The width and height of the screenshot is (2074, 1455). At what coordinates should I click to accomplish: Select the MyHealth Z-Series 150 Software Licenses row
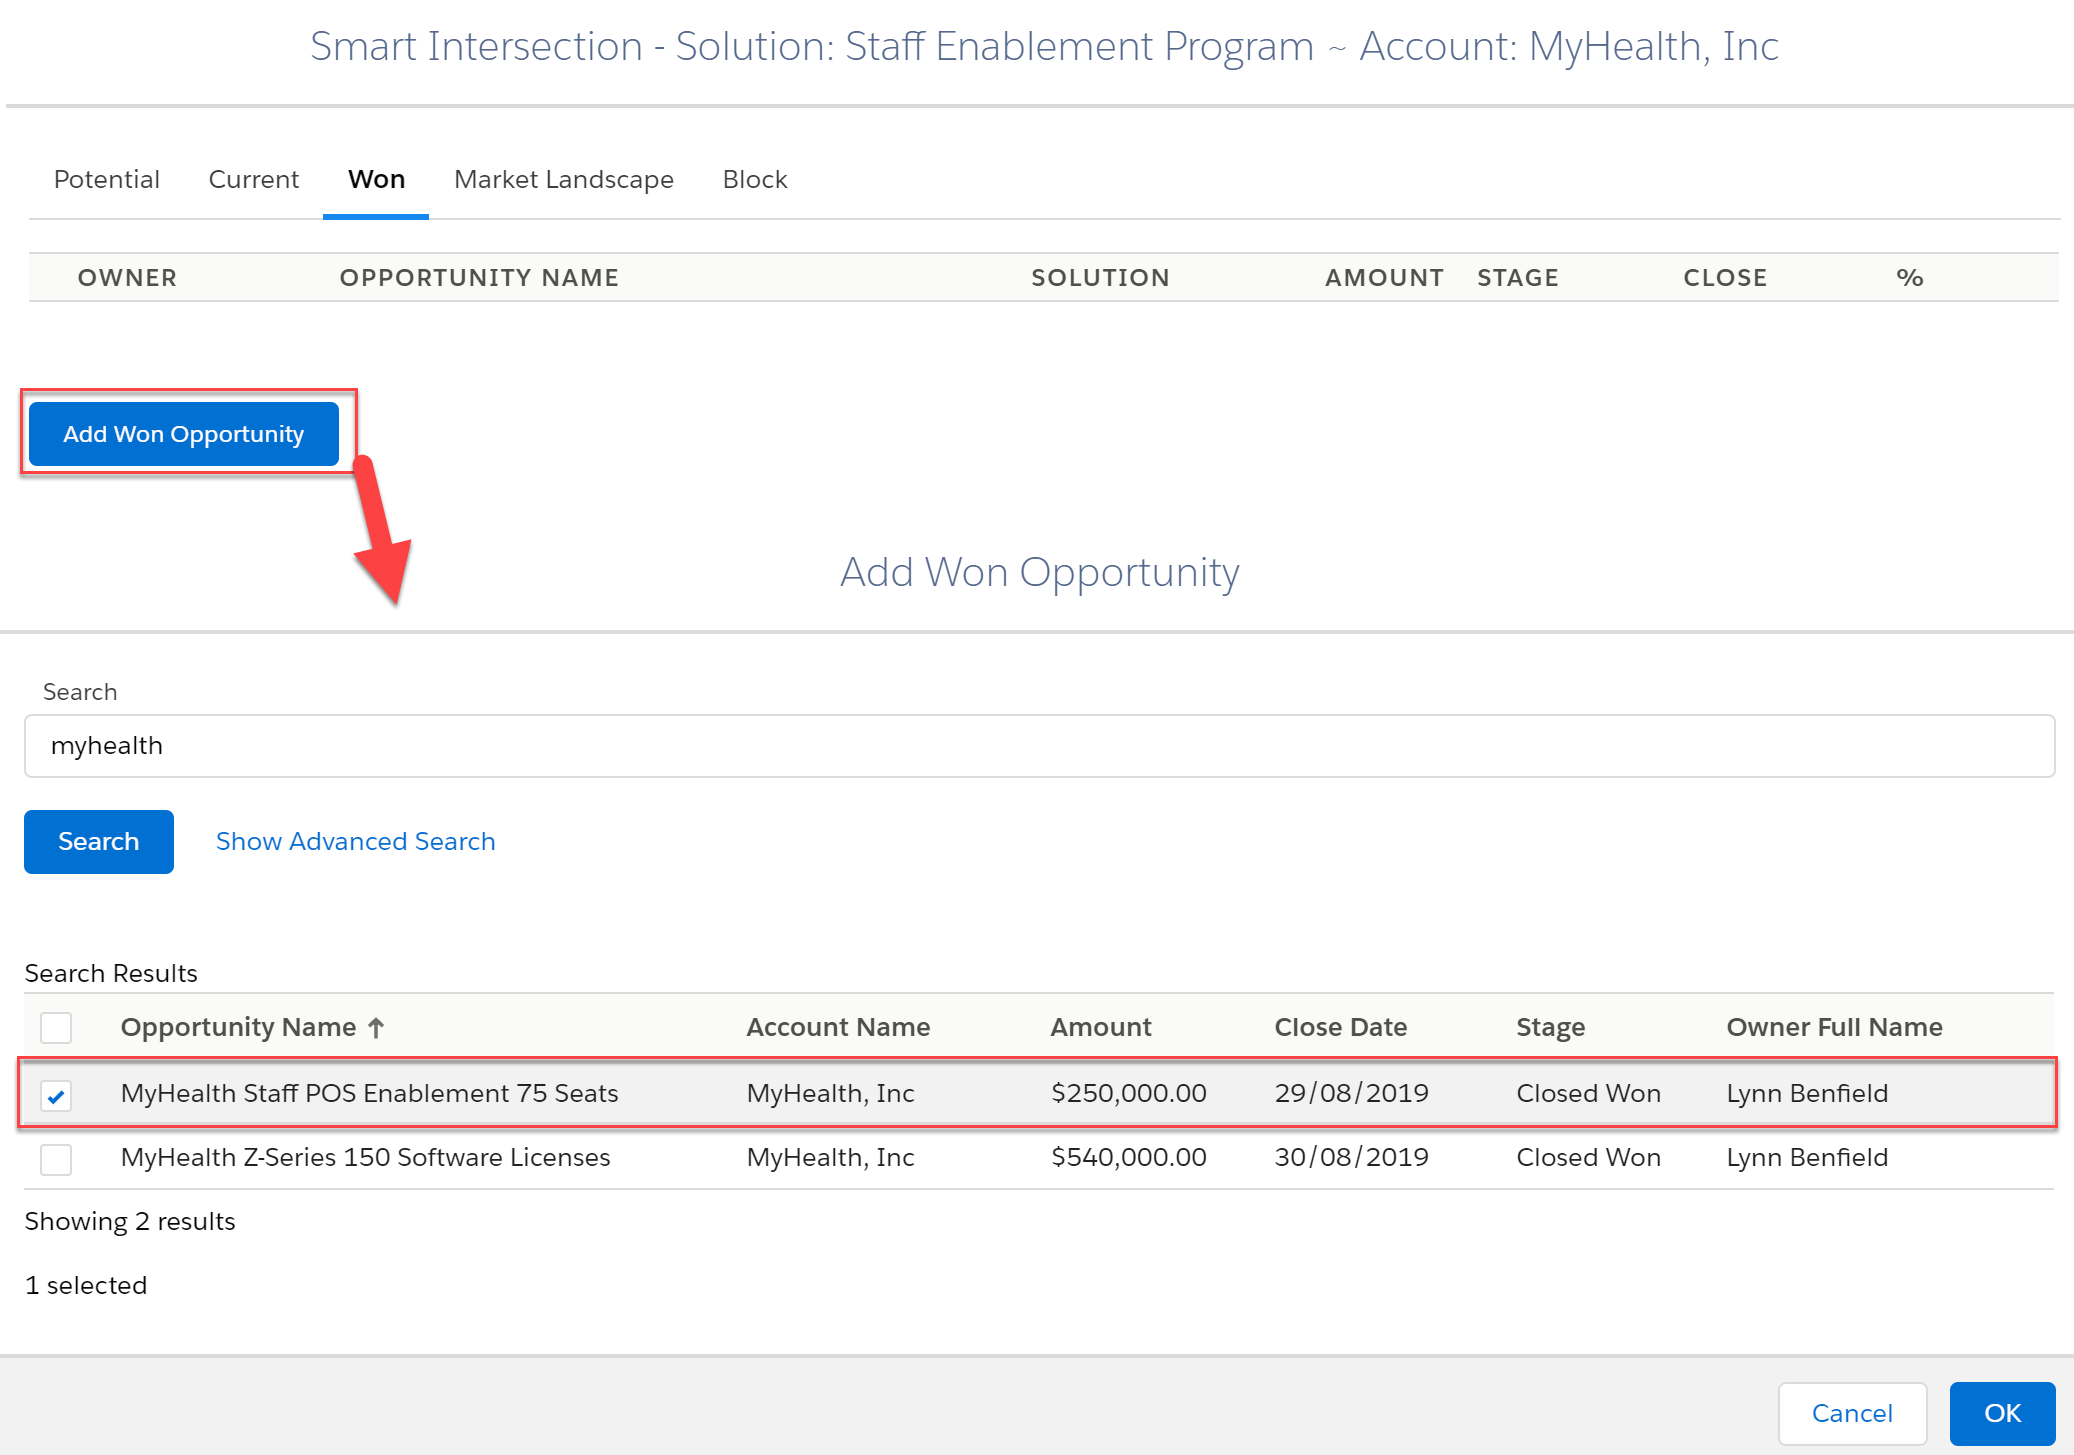click(1038, 1157)
